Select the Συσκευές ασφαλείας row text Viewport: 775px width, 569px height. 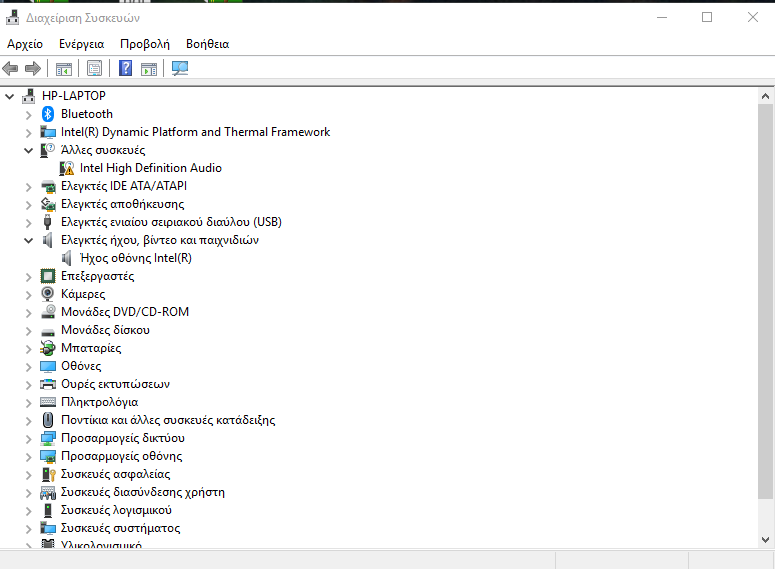(x=115, y=474)
